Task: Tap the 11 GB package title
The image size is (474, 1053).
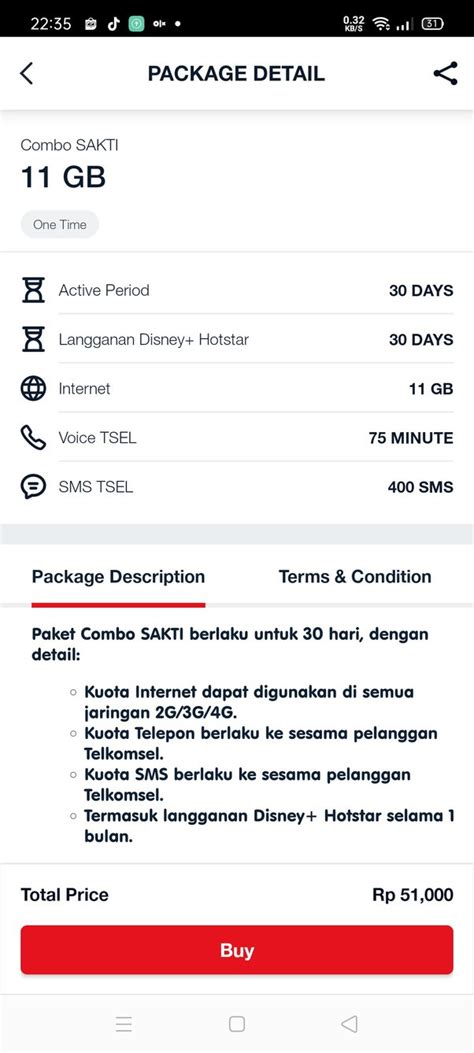Action: (x=63, y=177)
